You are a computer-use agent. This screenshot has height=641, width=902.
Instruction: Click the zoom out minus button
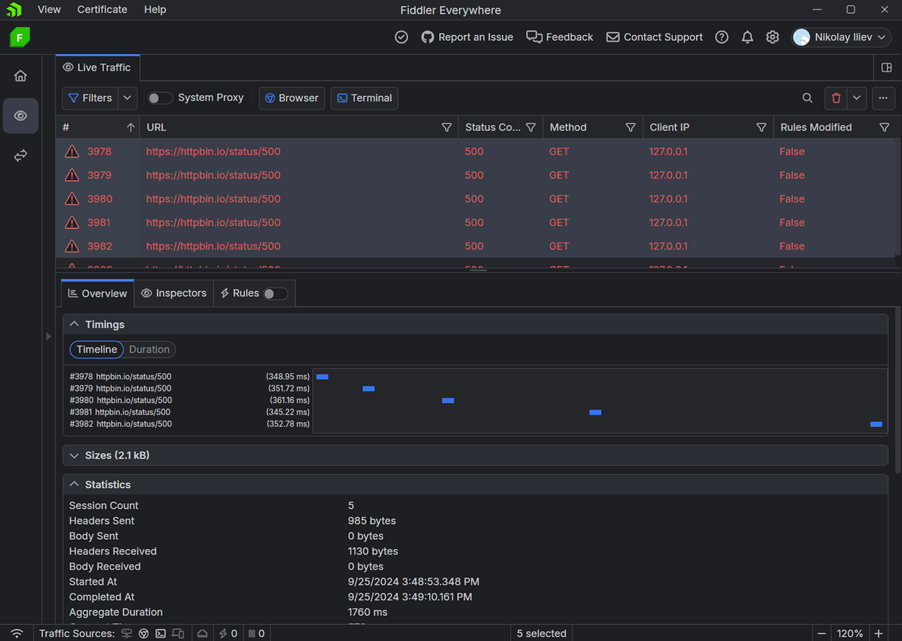pos(821,634)
